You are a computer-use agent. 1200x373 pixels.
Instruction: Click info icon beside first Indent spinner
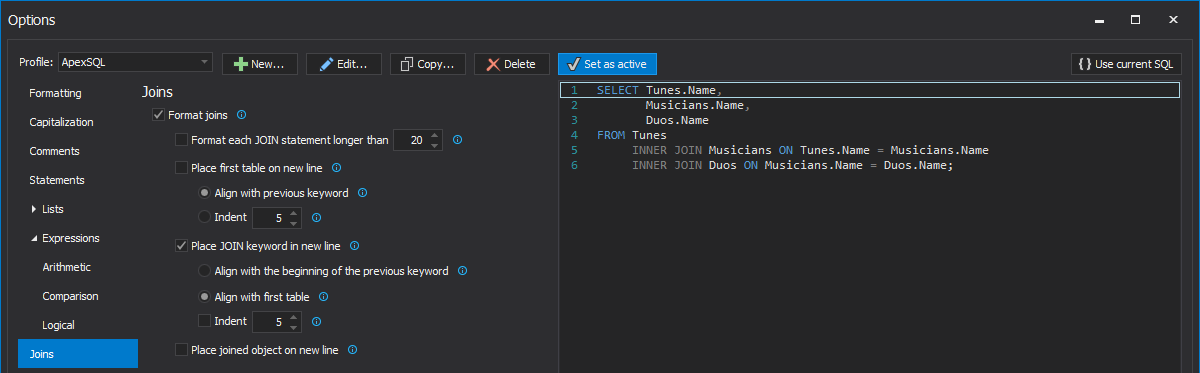pyautogui.click(x=316, y=217)
